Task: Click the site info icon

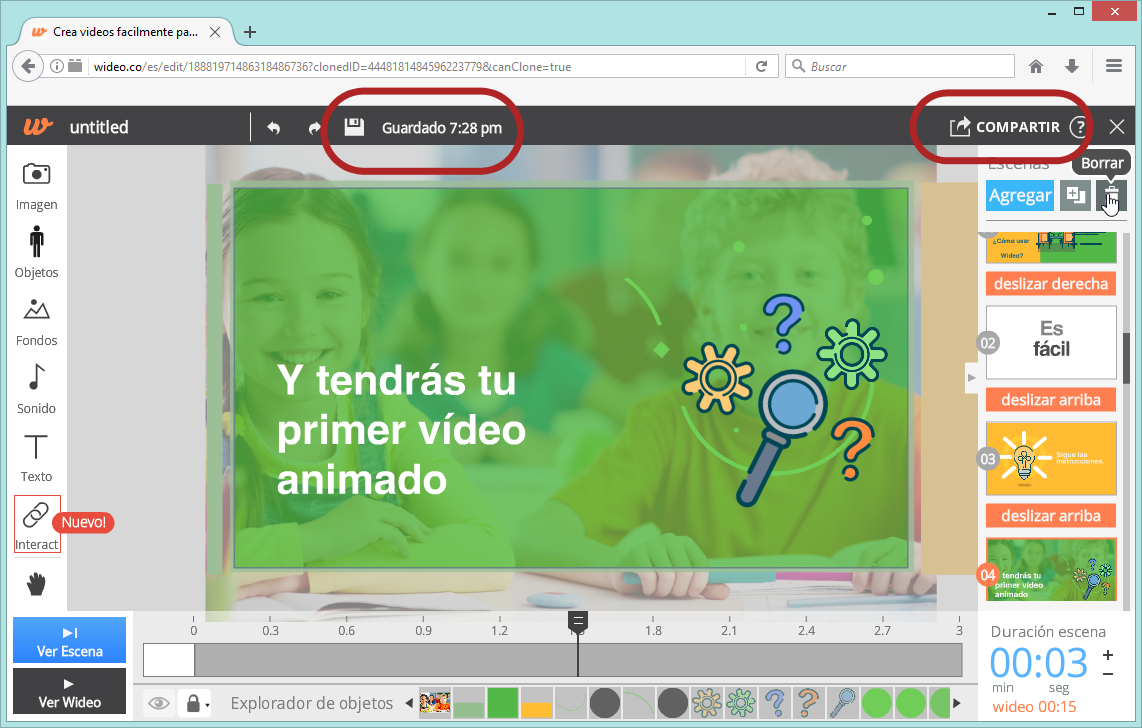Action: [57, 66]
